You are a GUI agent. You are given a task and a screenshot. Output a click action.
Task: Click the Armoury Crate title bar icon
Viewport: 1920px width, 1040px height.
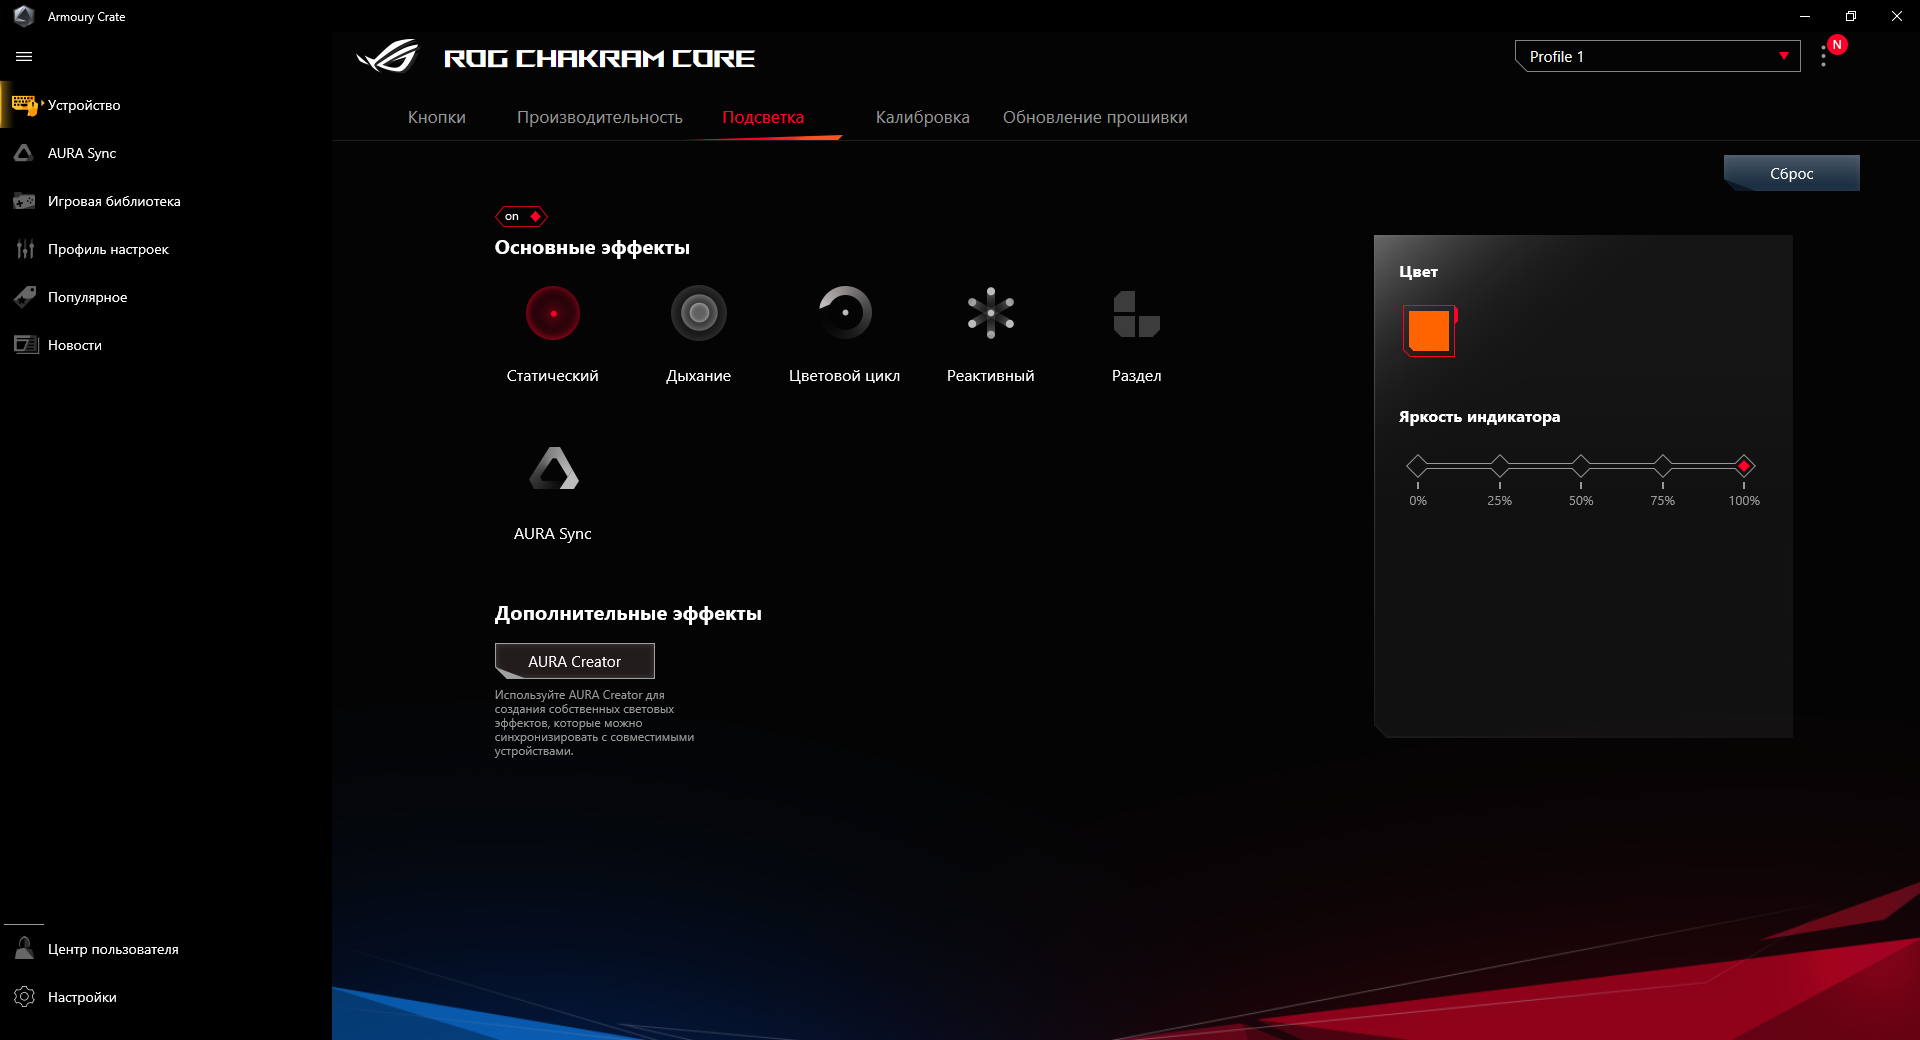tap(24, 16)
